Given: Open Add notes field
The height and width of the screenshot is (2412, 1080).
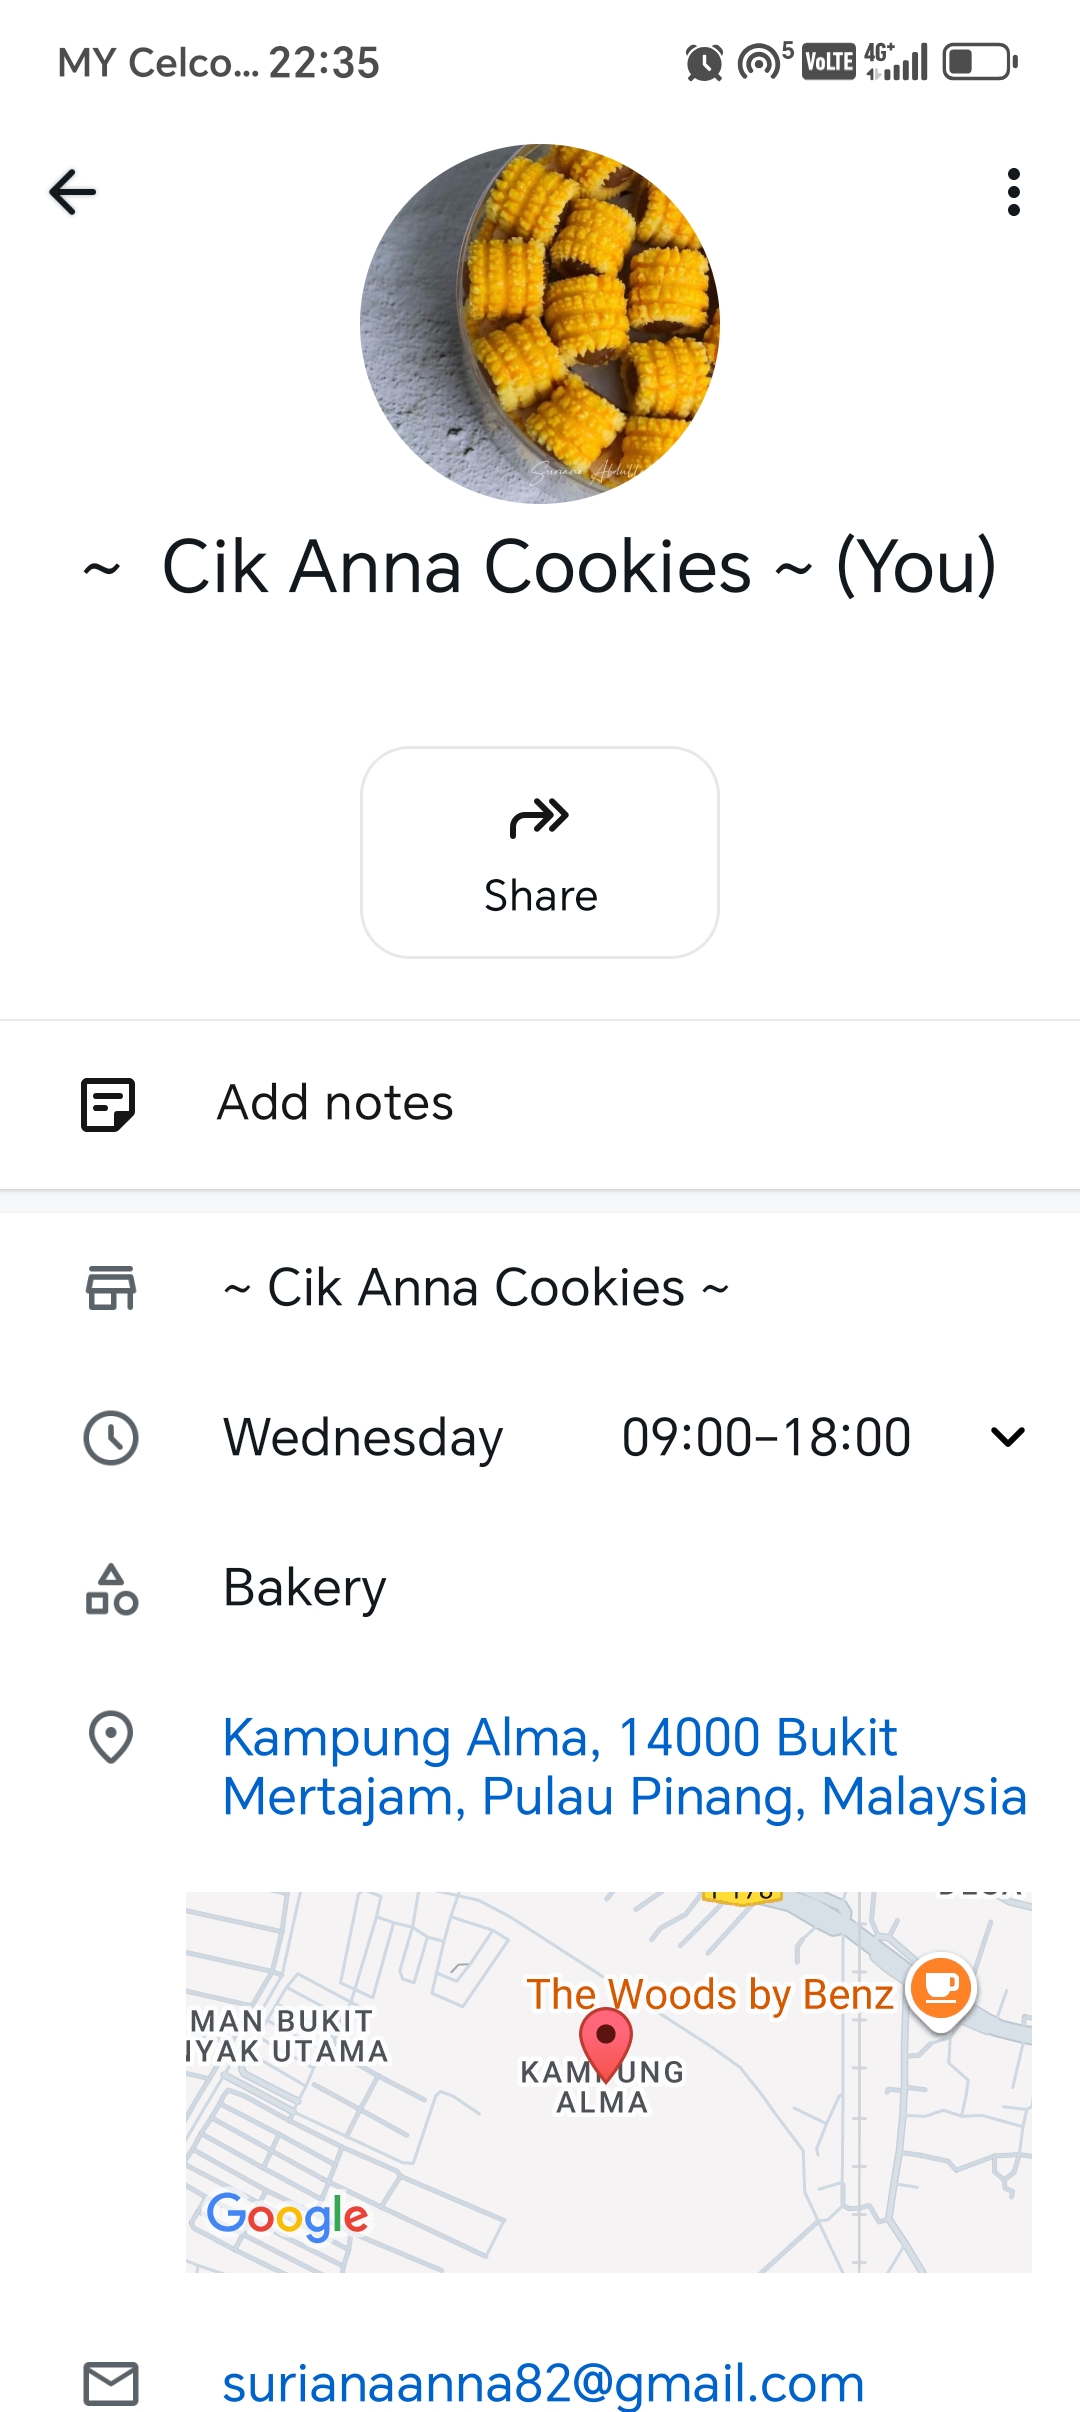Looking at the screenshot, I should pos(336,1104).
